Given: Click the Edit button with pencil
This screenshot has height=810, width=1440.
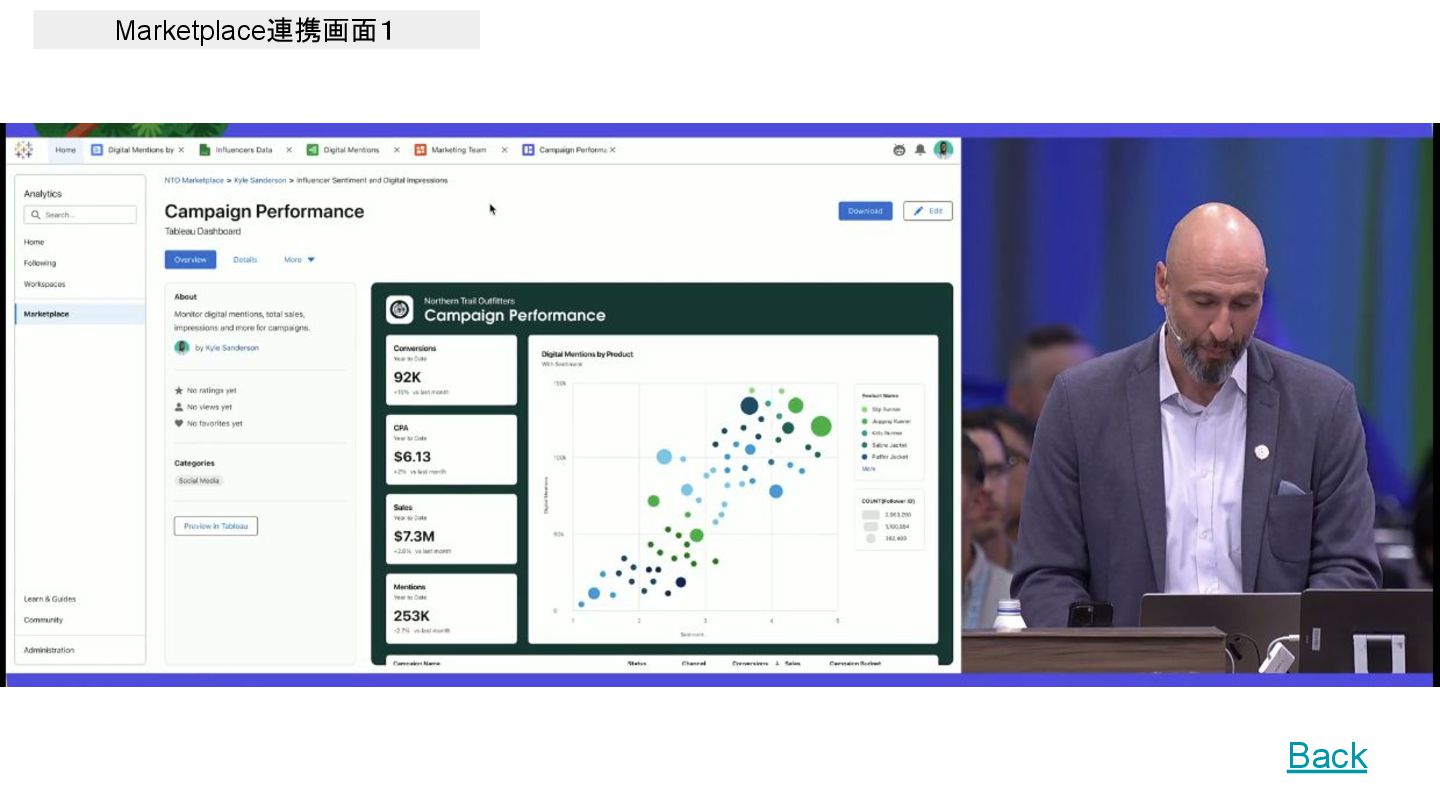Looking at the screenshot, I should coord(928,211).
